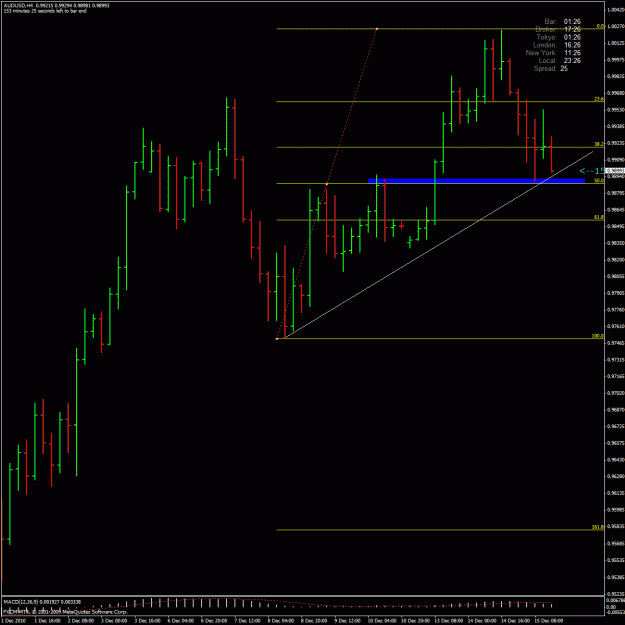Click the cyan '<--15' arrow label
The width and height of the screenshot is (625, 625).
pos(592,171)
